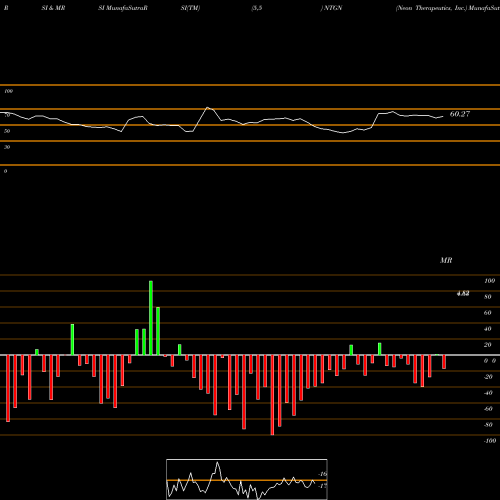
Task: Click the 0 axis label in RSI panel
Action: (6, 171)
